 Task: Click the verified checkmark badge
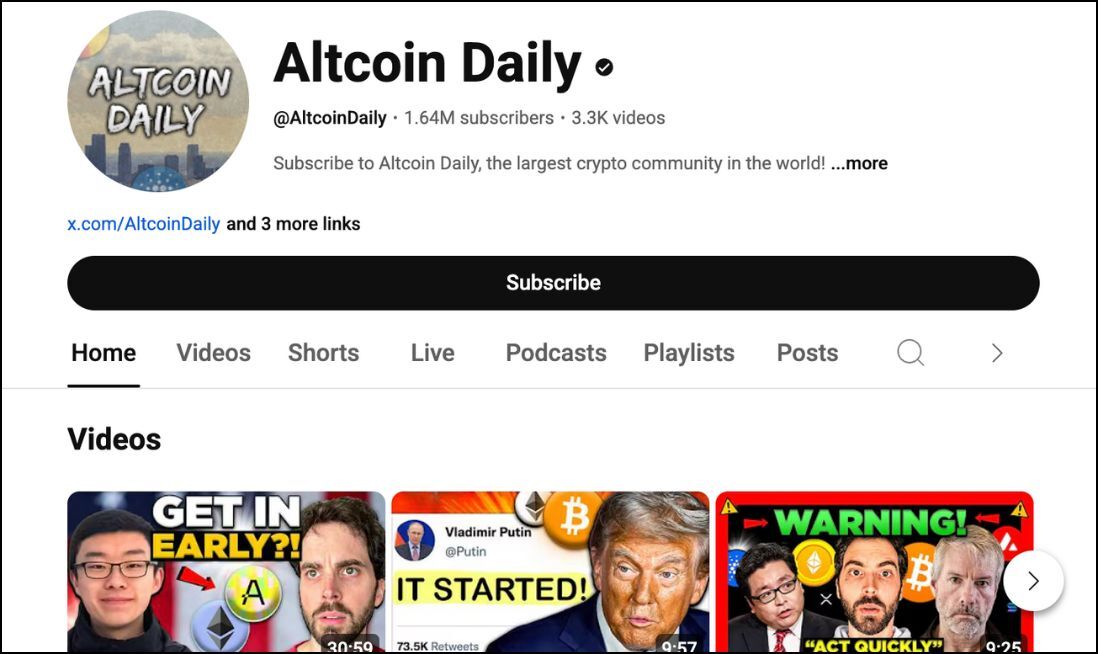[x=604, y=67]
